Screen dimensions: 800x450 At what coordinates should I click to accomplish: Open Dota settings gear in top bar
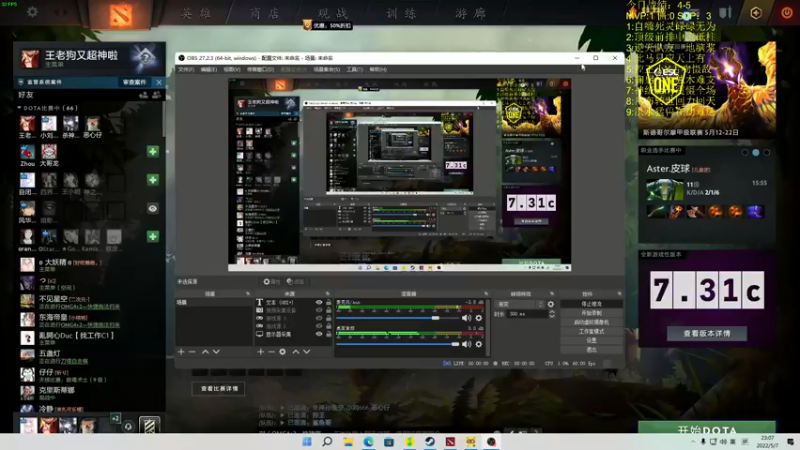(32, 12)
